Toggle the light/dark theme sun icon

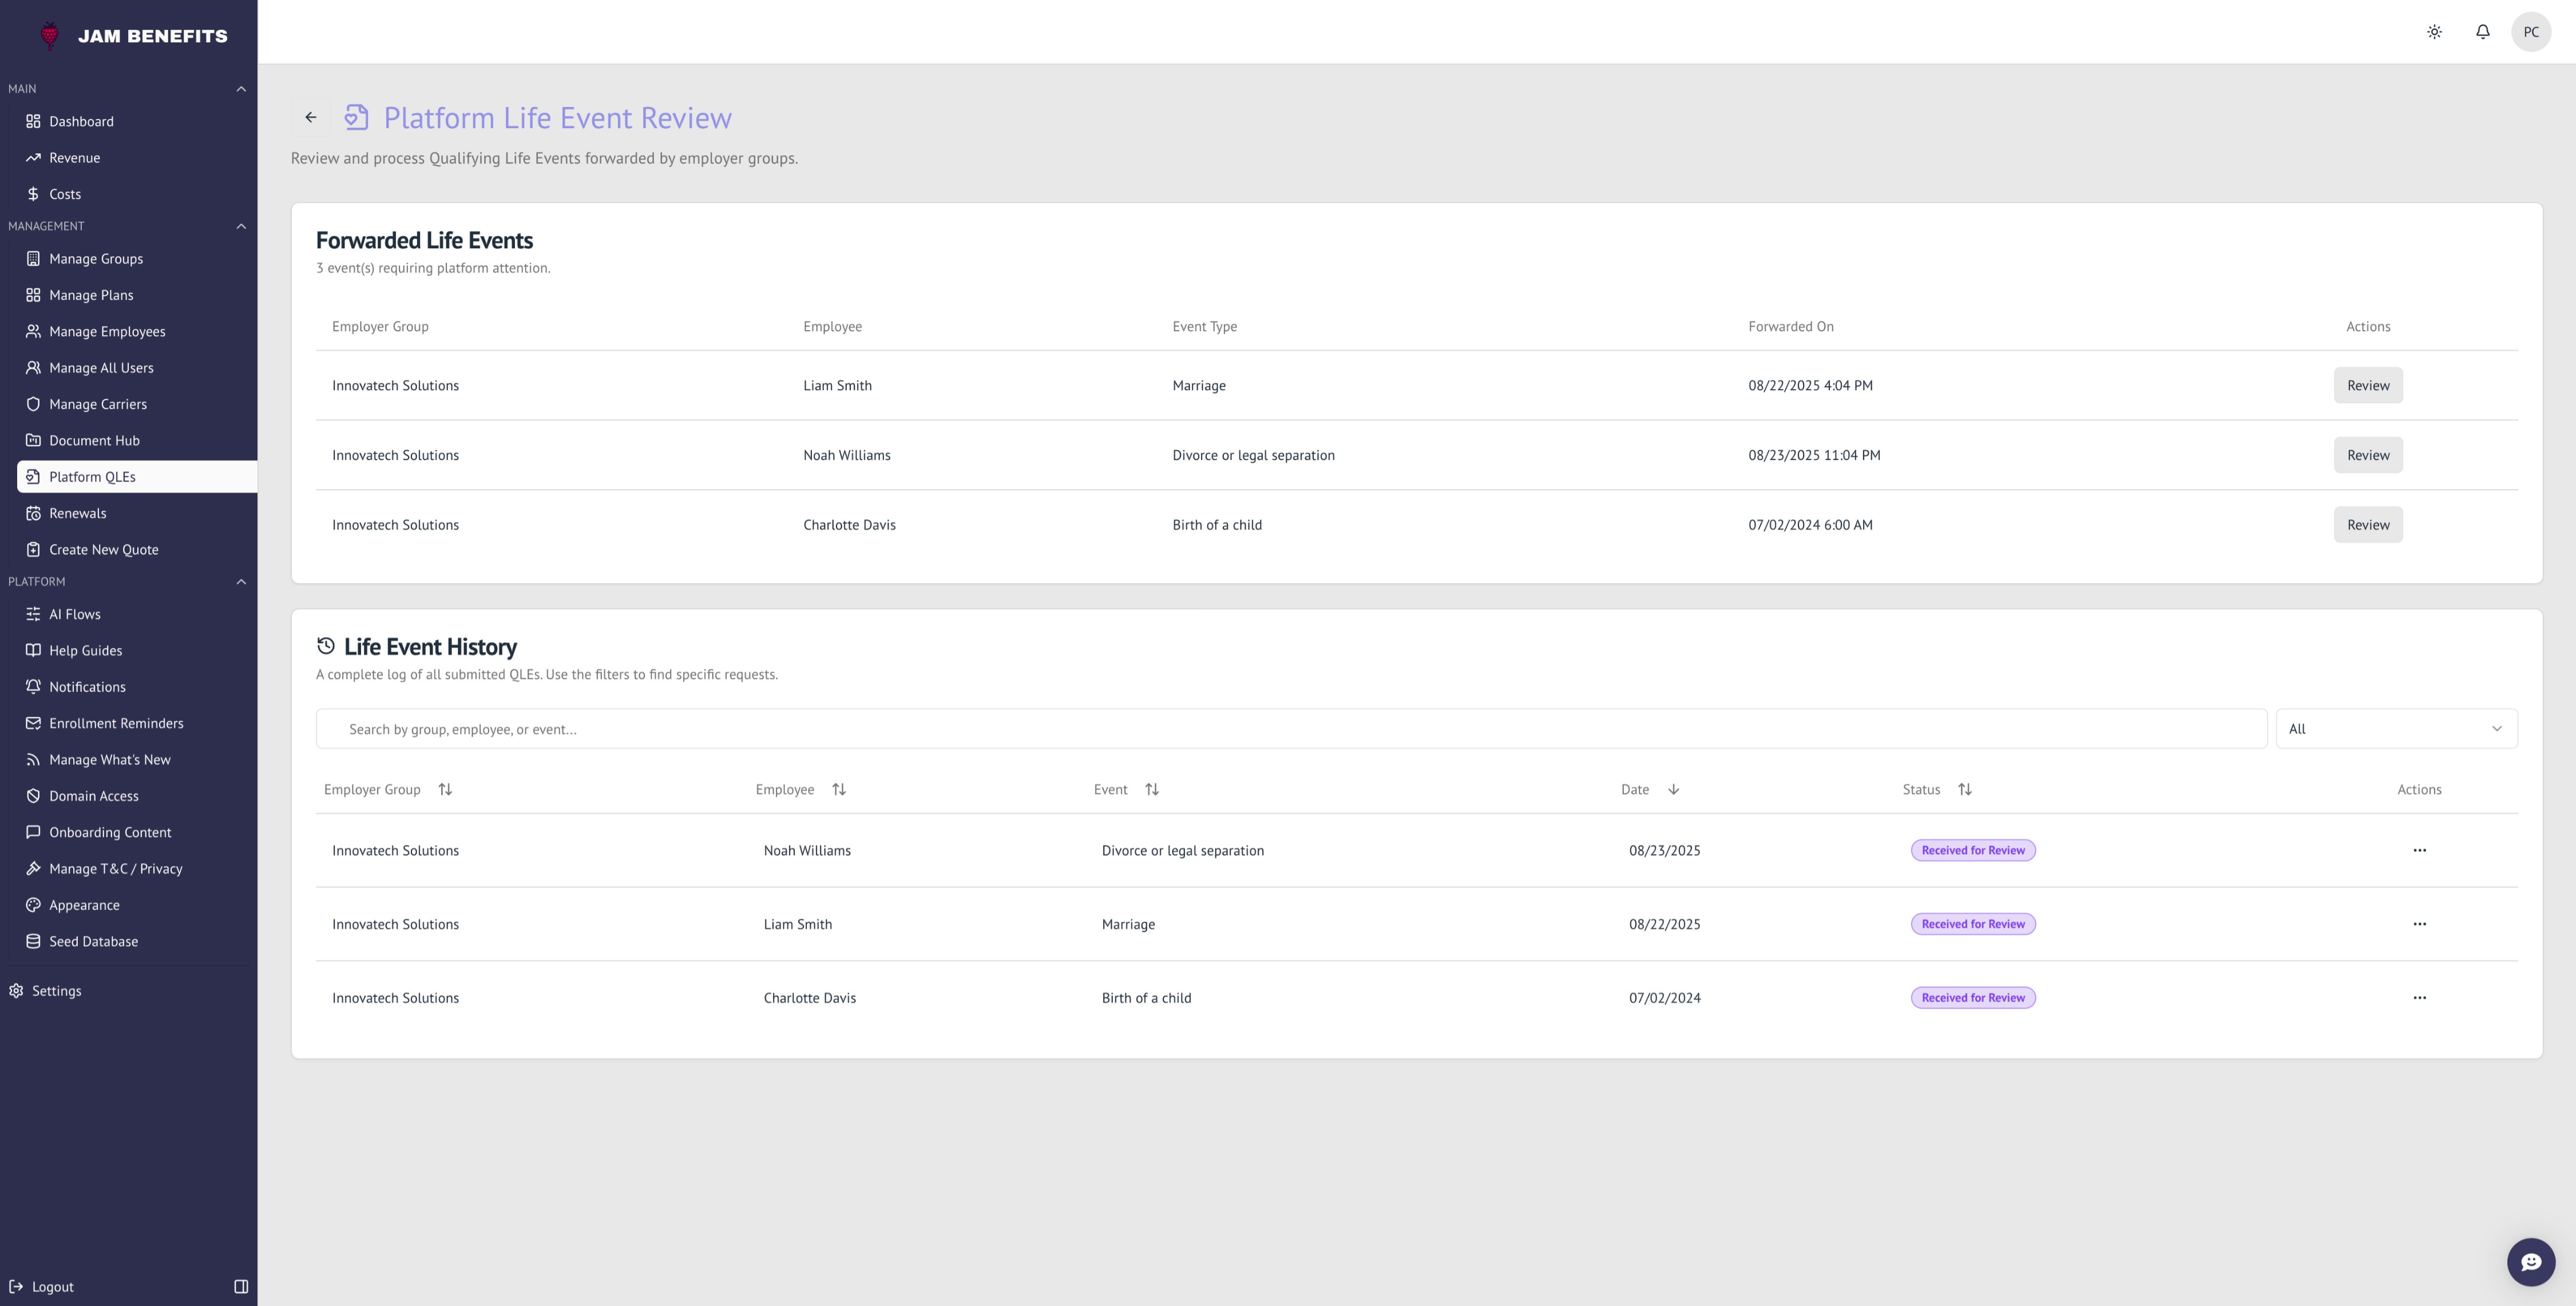[x=2434, y=32]
